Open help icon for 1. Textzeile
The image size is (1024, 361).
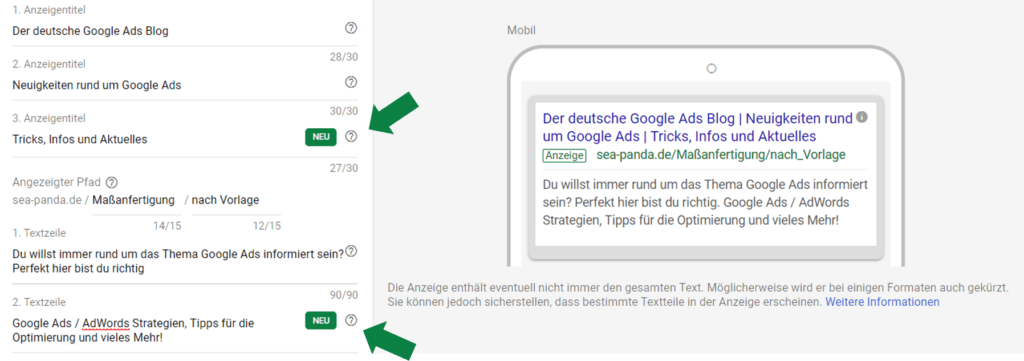[x=351, y=252]
